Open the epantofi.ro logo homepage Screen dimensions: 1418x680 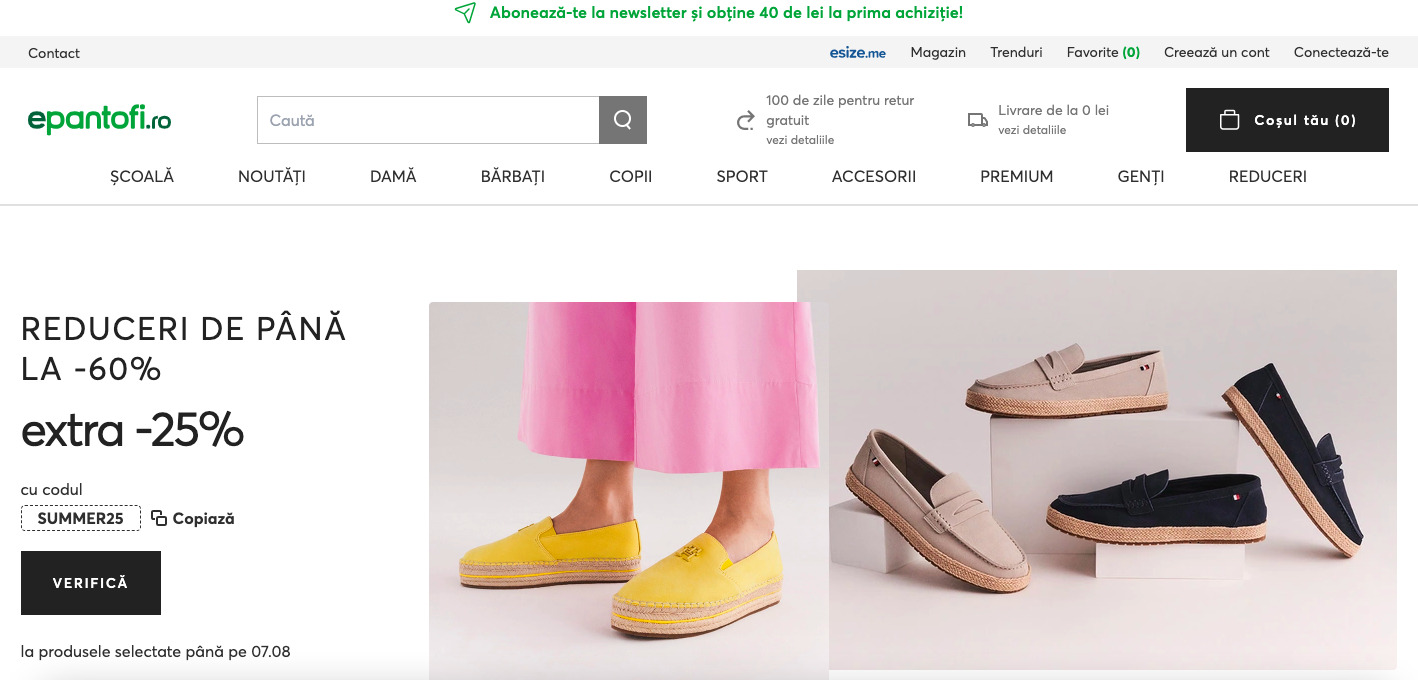[x=99, y=120]
